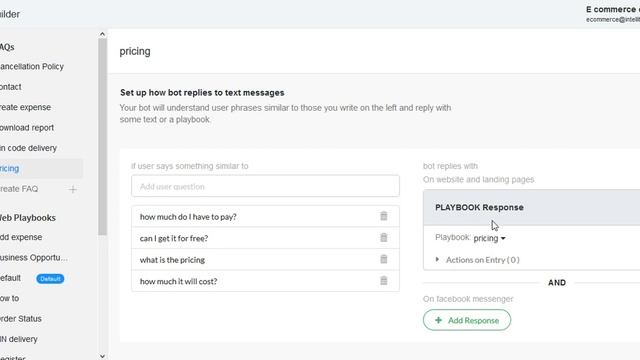
Task: Click the Web Playbooks section heading
Action: (28, 218)
